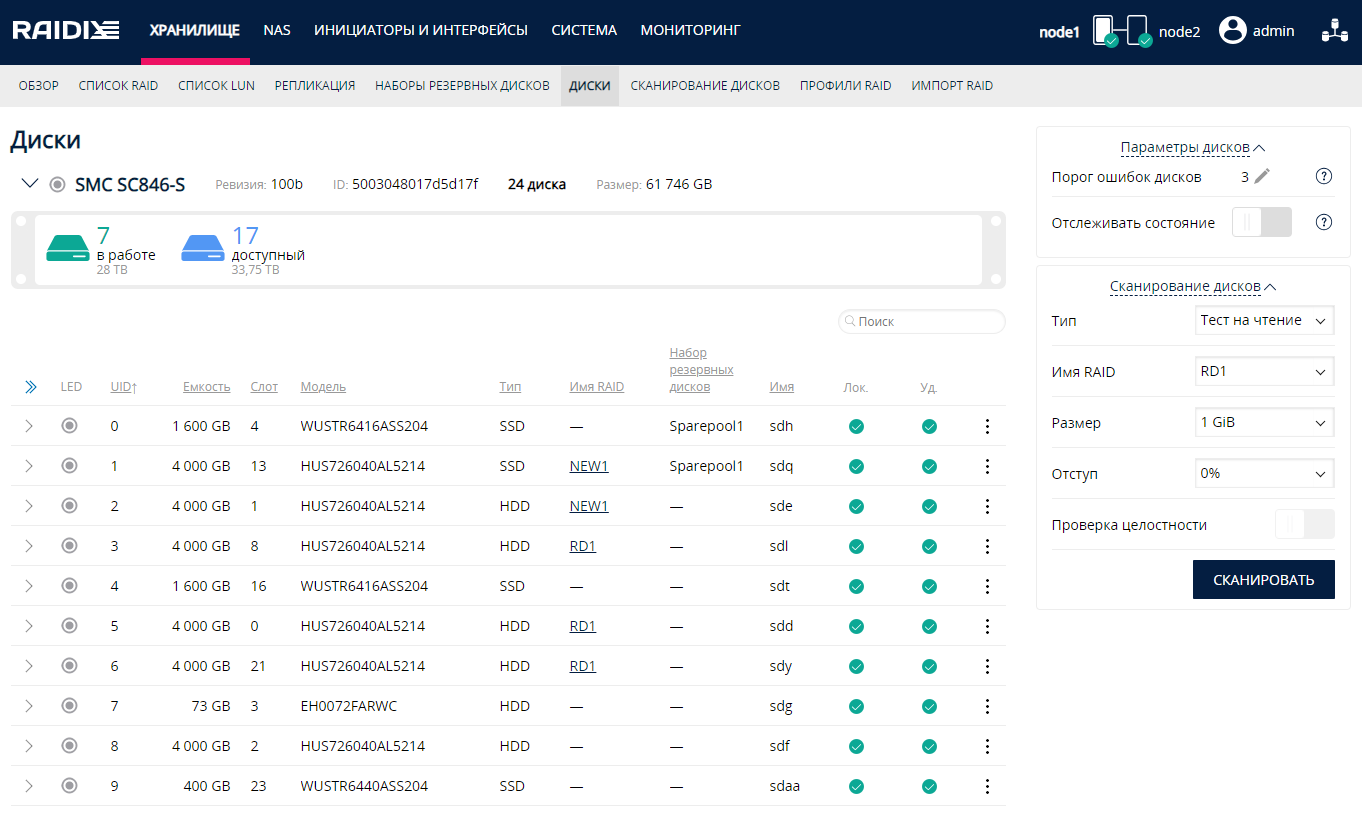Open help for Отслеживать состояние
Screen dimensions: 1362x819
click(x=1324, y=222)
